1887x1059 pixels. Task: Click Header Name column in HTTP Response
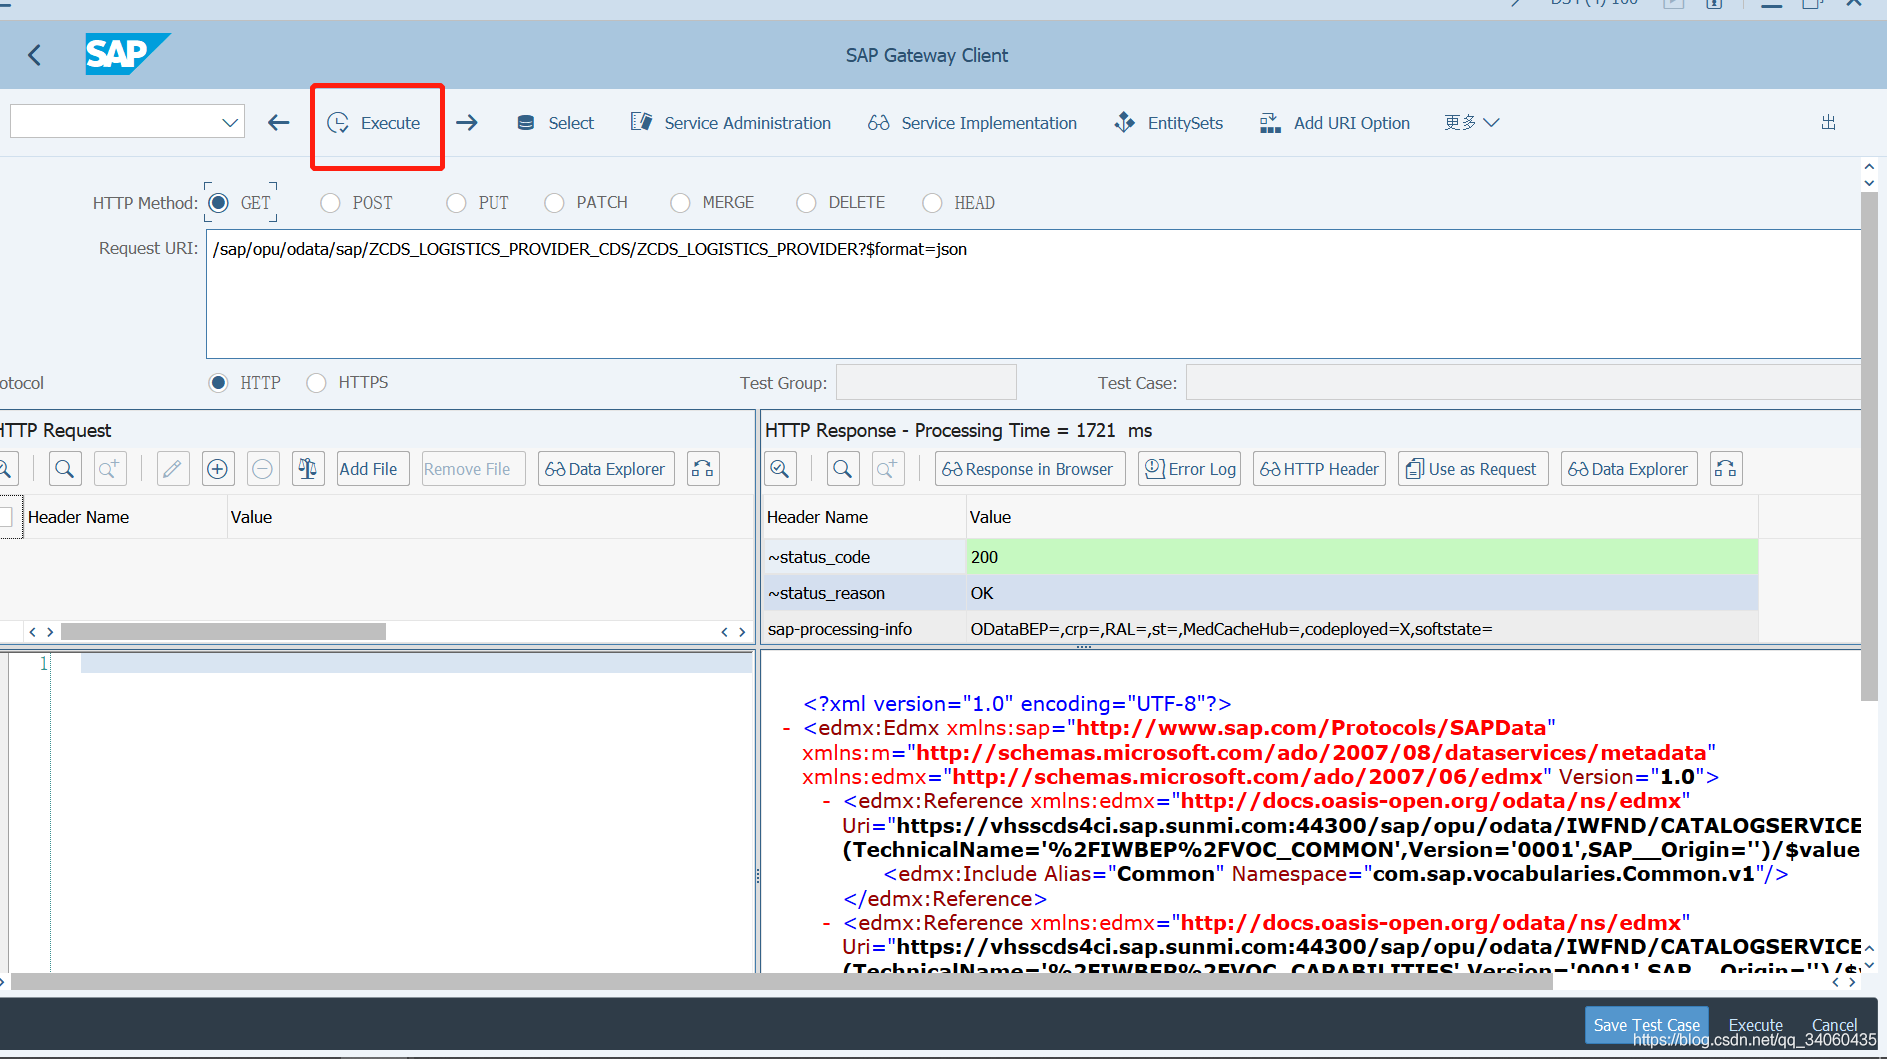coord(864,517)
